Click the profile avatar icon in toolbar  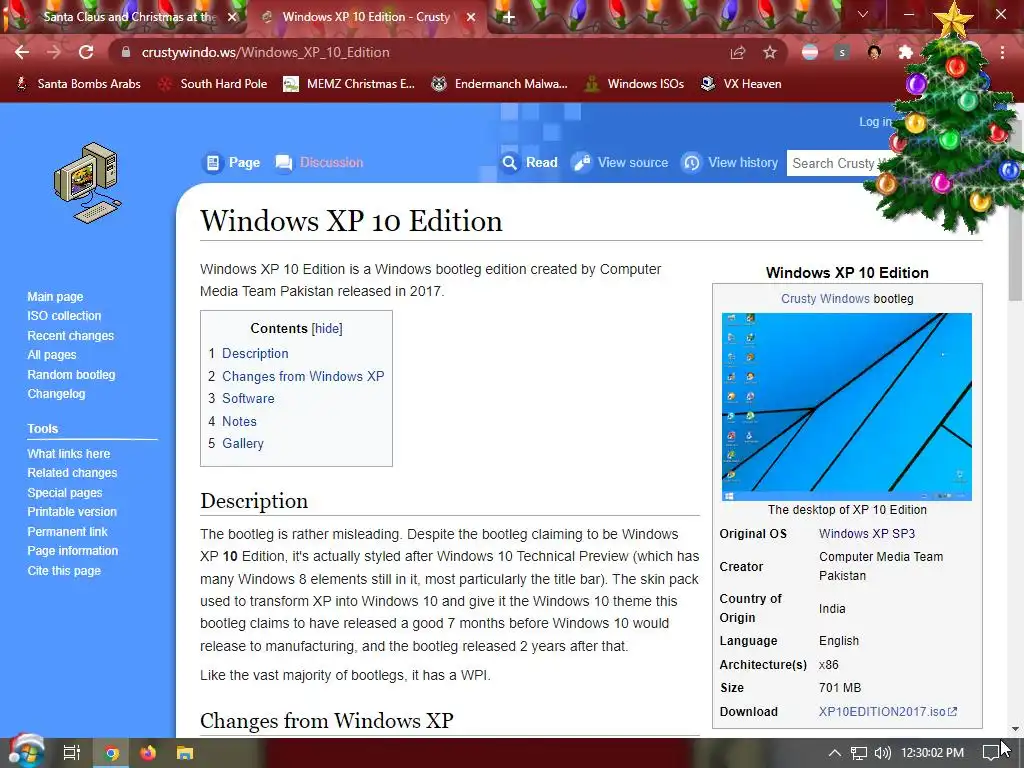(x=874, y=52)
